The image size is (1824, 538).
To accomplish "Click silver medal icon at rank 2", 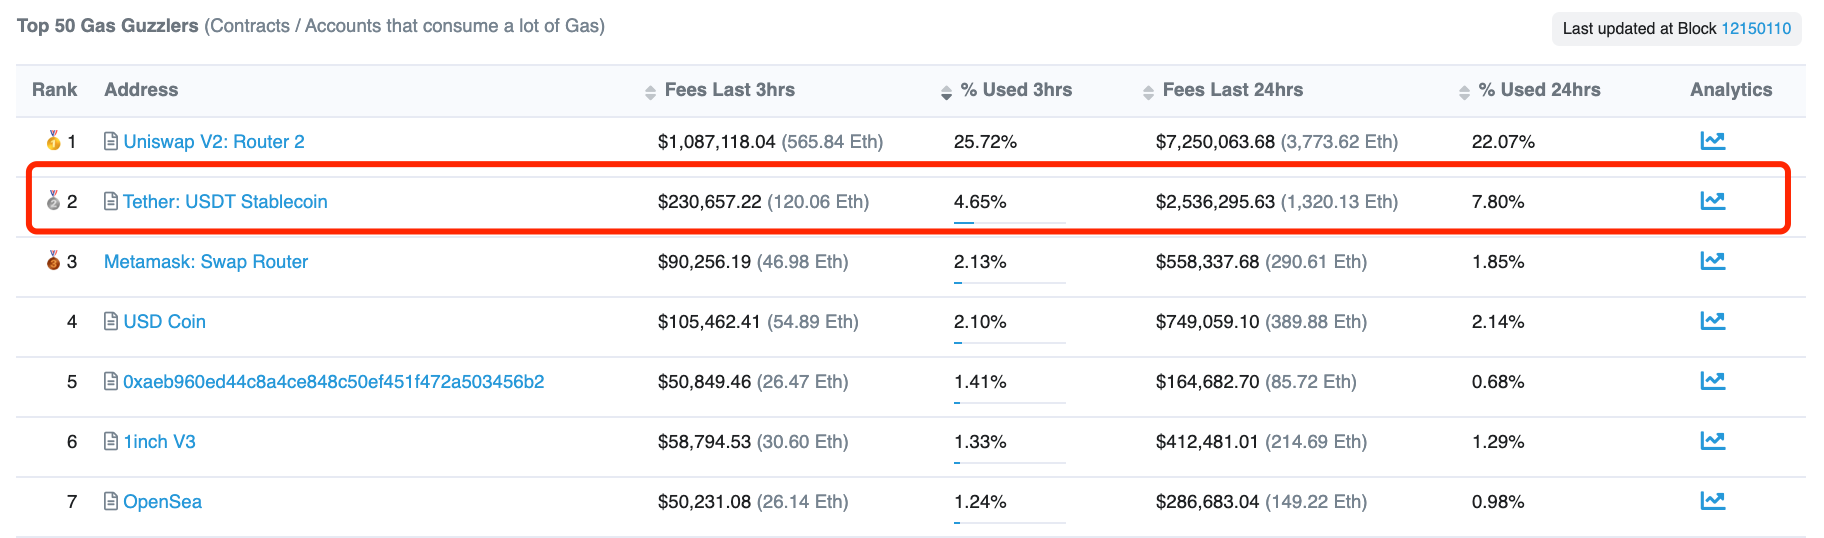I will pyautogui.click(x=53, y=200).
